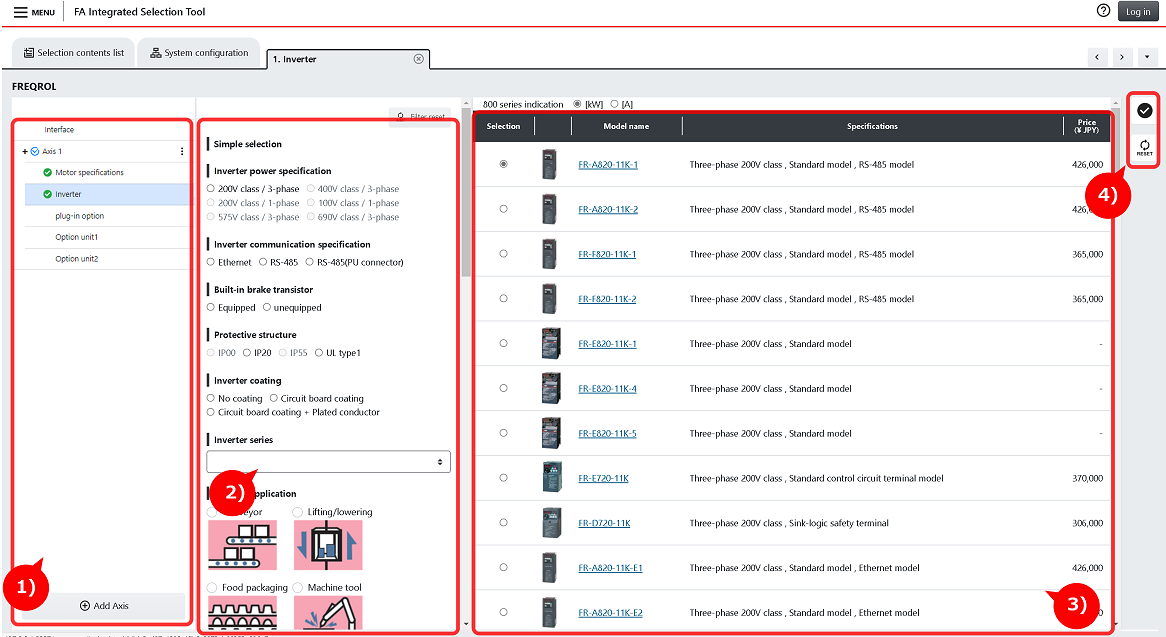Viewport: 1166px width, 637px height.
Task: Choose Ethernet communication specification
Action: coord(211,262)
